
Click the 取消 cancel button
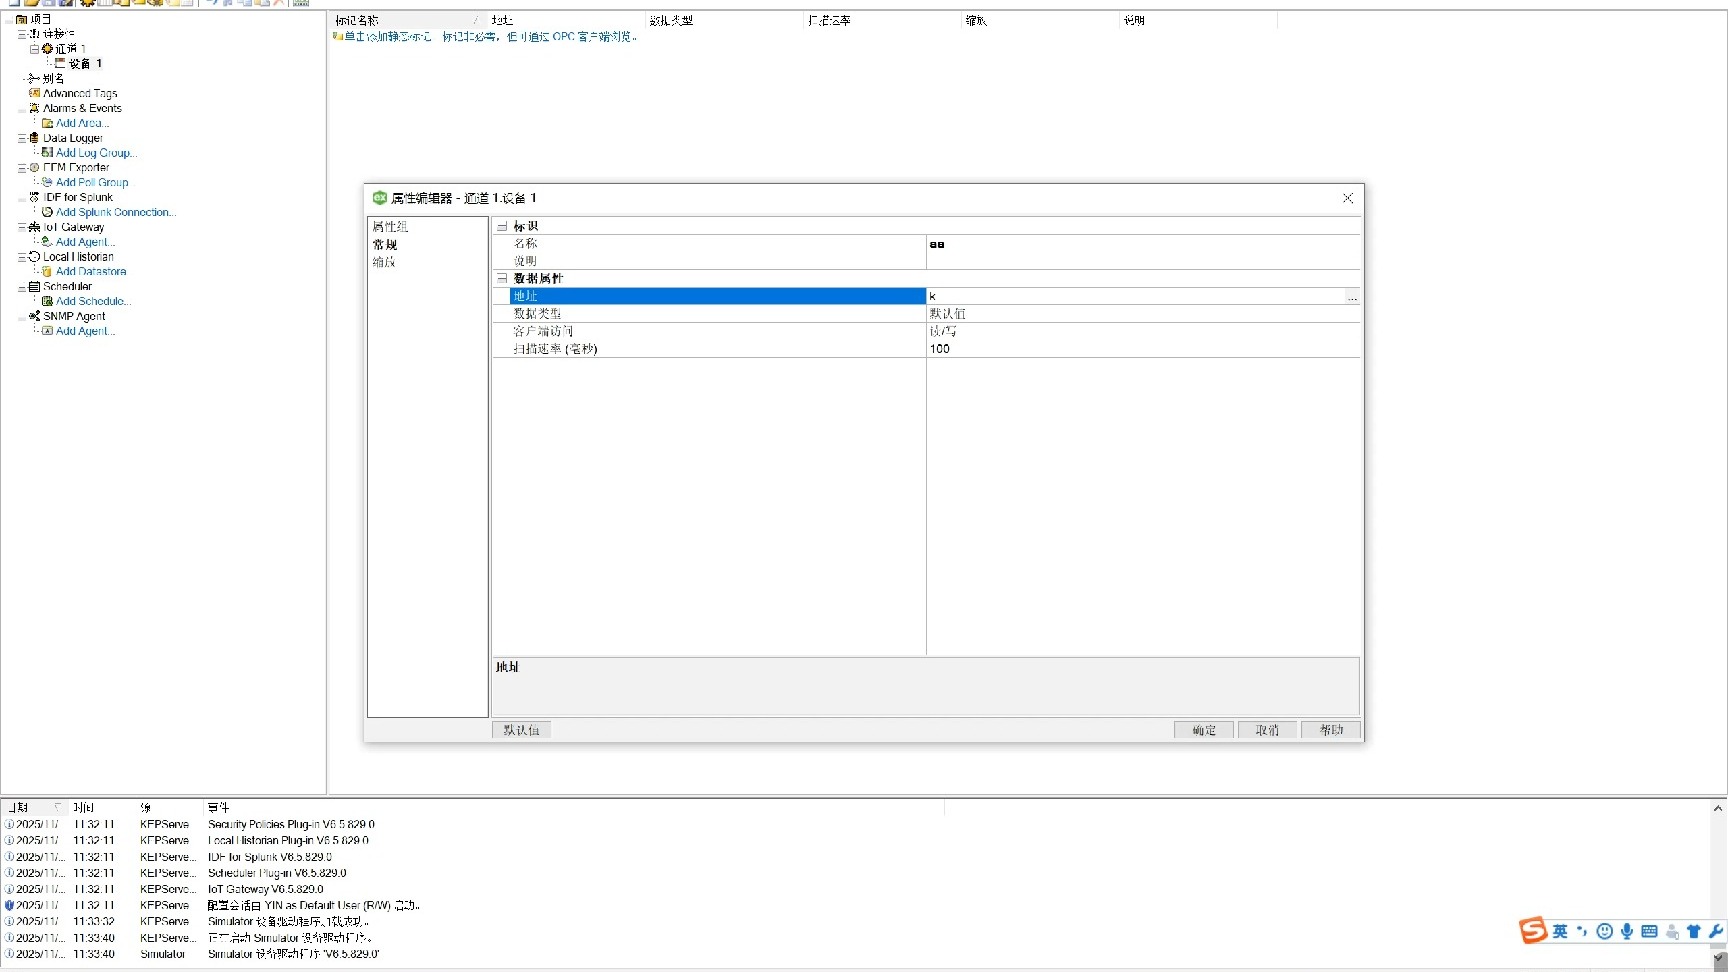tap(1267, 730)
